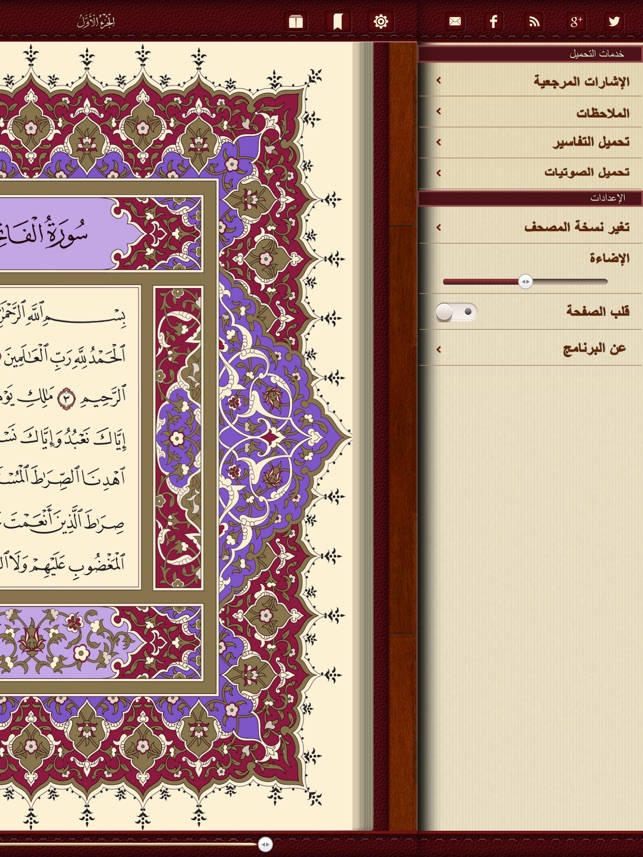This screenshot has height=857, width=643.
Task: Tap the سورة الفاتحة title banner
Action: pos(71,234)
